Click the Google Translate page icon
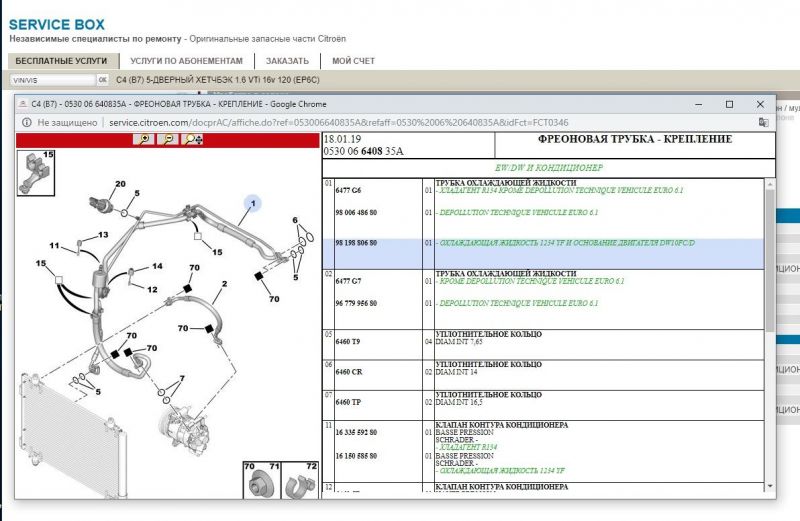 tap(764, 122)
